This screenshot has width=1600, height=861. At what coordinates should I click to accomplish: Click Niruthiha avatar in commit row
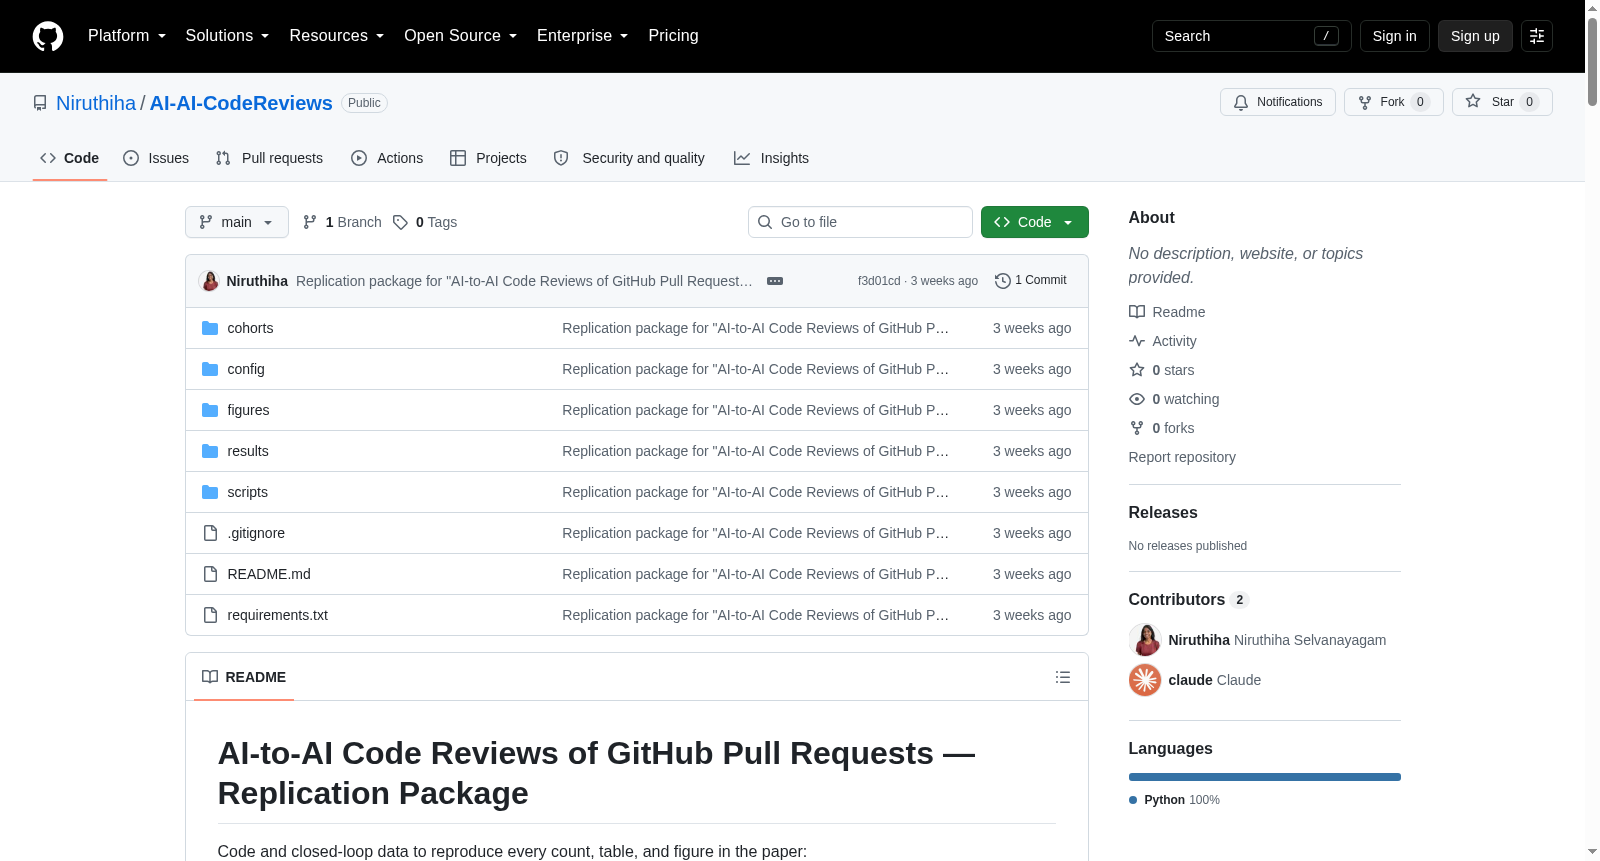(x=210, y=281)
